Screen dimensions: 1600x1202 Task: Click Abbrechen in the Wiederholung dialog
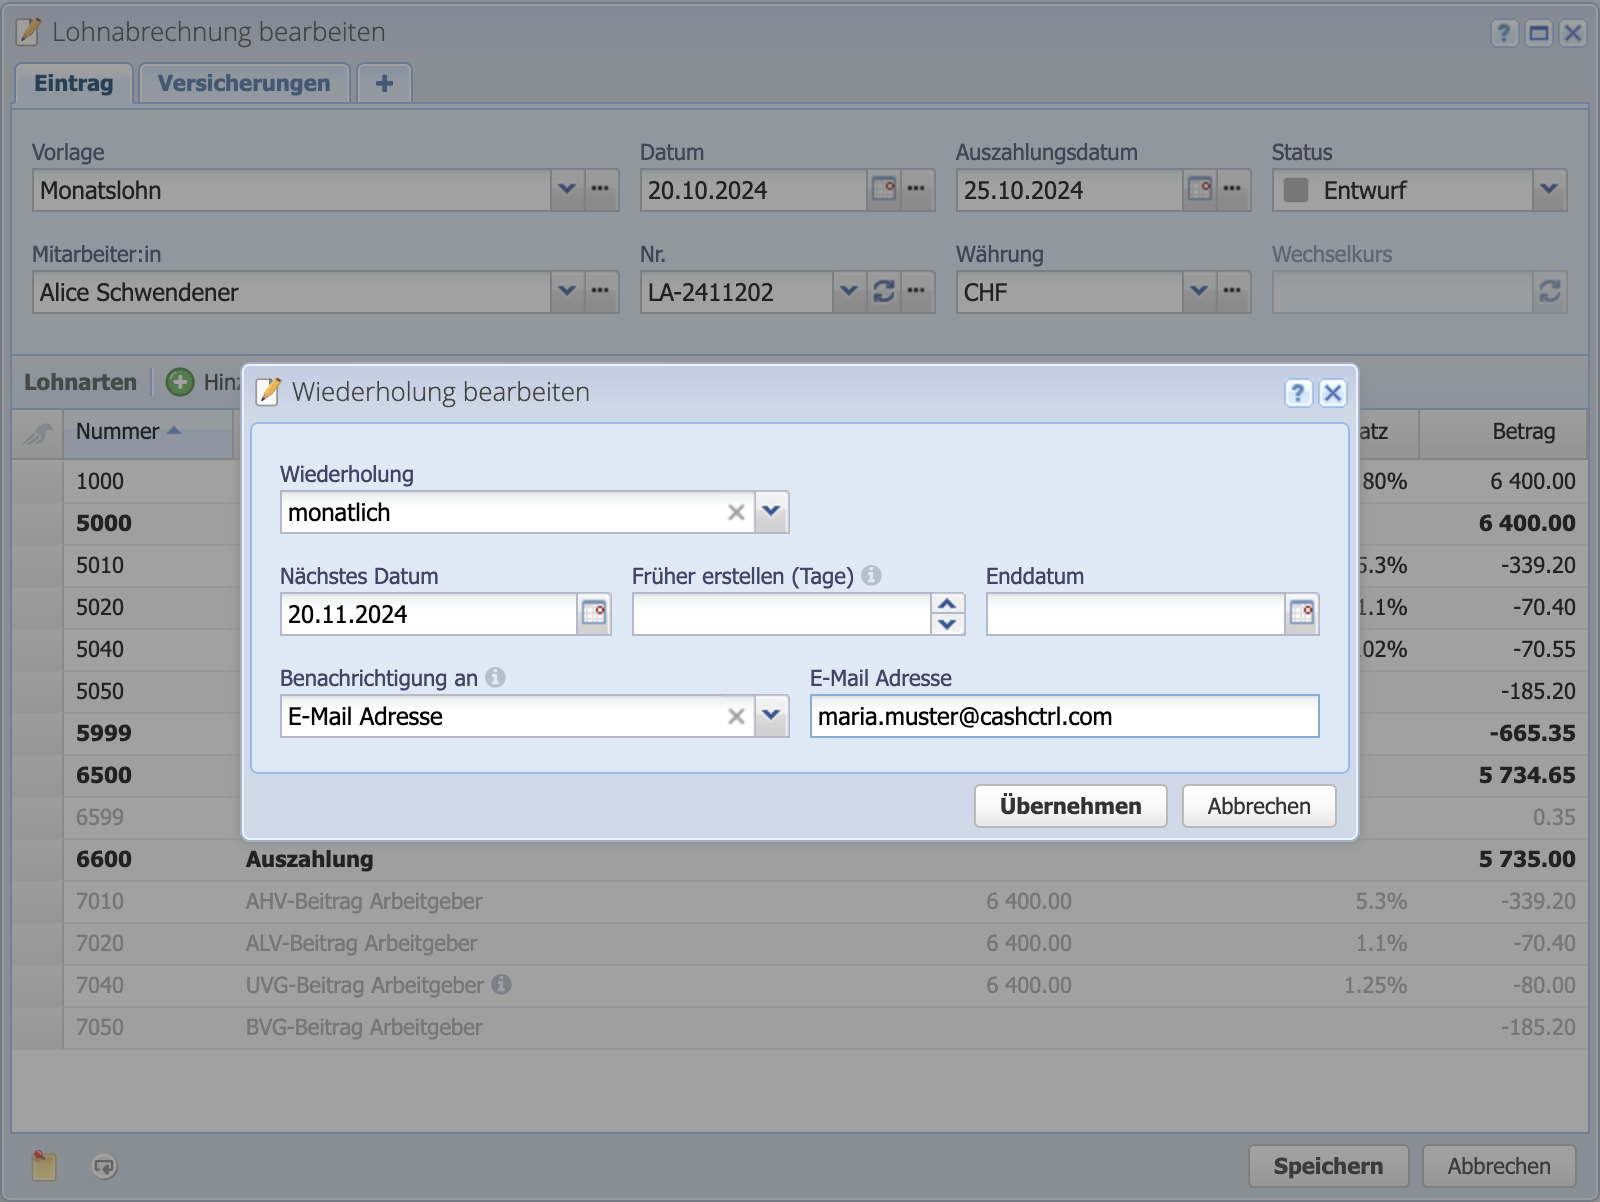click(1258, 806)
